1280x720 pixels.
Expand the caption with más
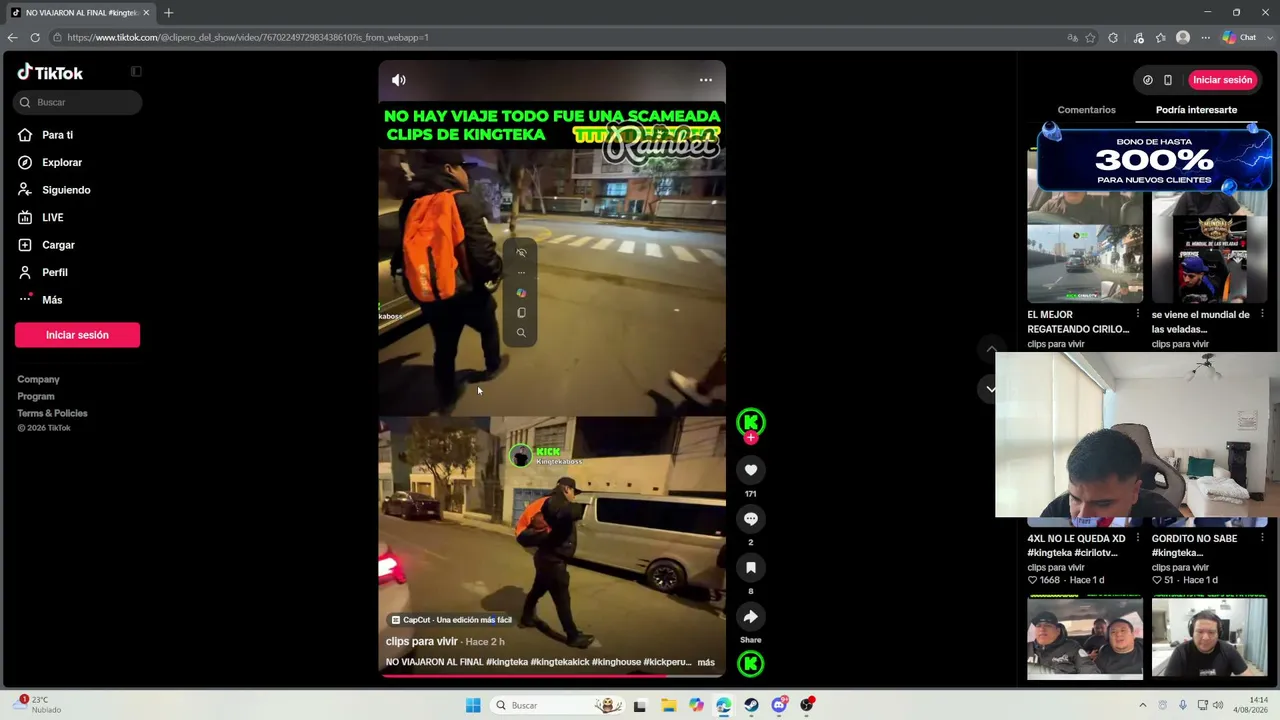(706, 662)
